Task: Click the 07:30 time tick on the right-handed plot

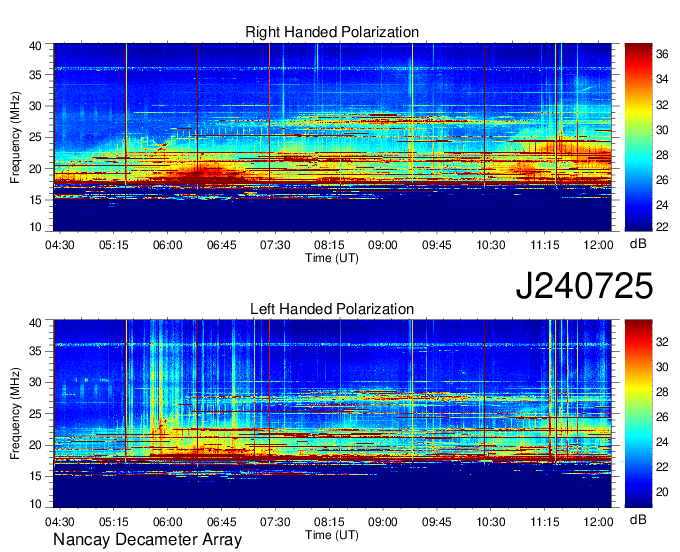Action: coord(275,245)
